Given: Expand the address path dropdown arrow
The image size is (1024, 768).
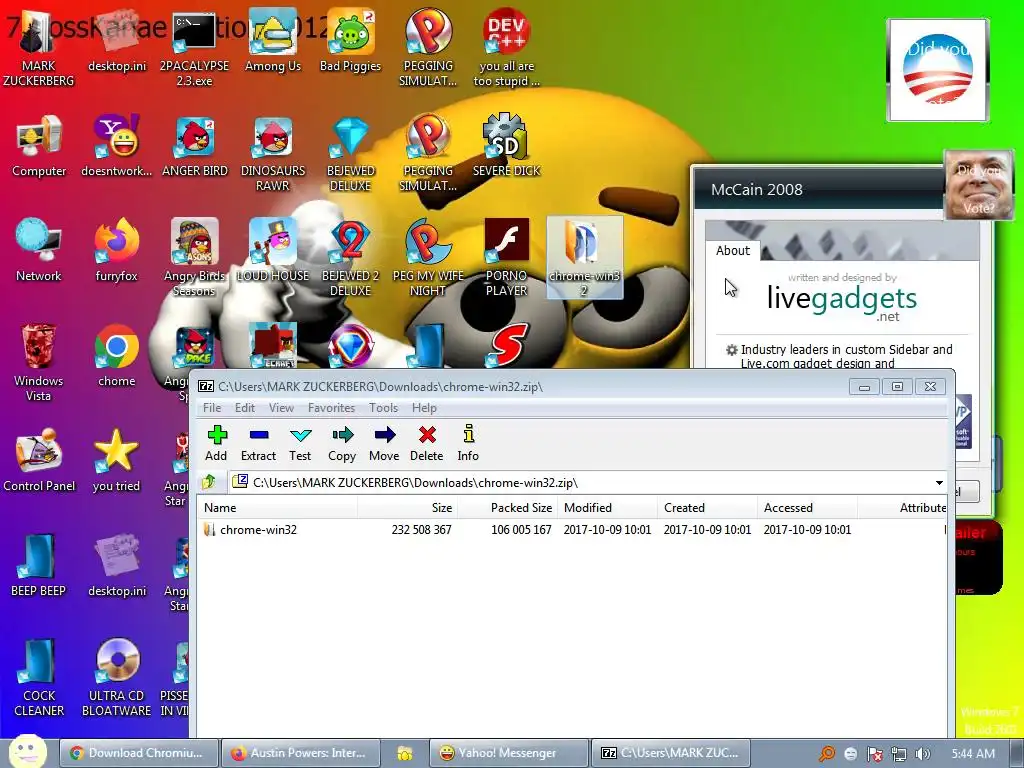Looking at the screenshot, I should (x=939, y=483).
